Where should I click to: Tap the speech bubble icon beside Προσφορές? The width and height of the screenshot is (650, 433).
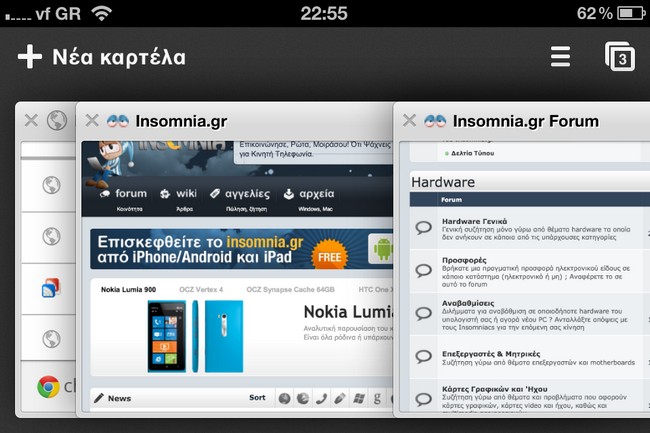(x=424, y=271)
